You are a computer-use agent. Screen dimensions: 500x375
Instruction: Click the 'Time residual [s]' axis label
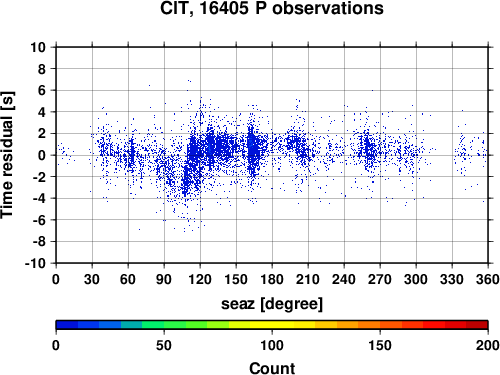pyautogui.click(x=8, y=155)
